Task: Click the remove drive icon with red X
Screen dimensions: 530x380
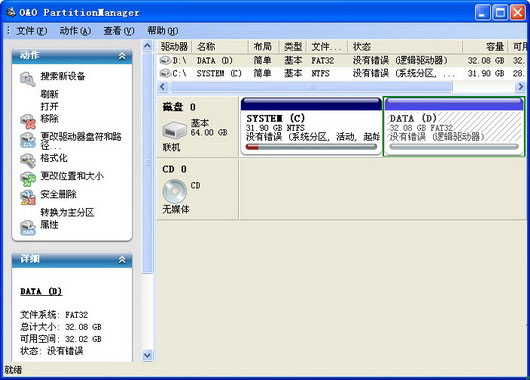Action: (x=27, y=121)
